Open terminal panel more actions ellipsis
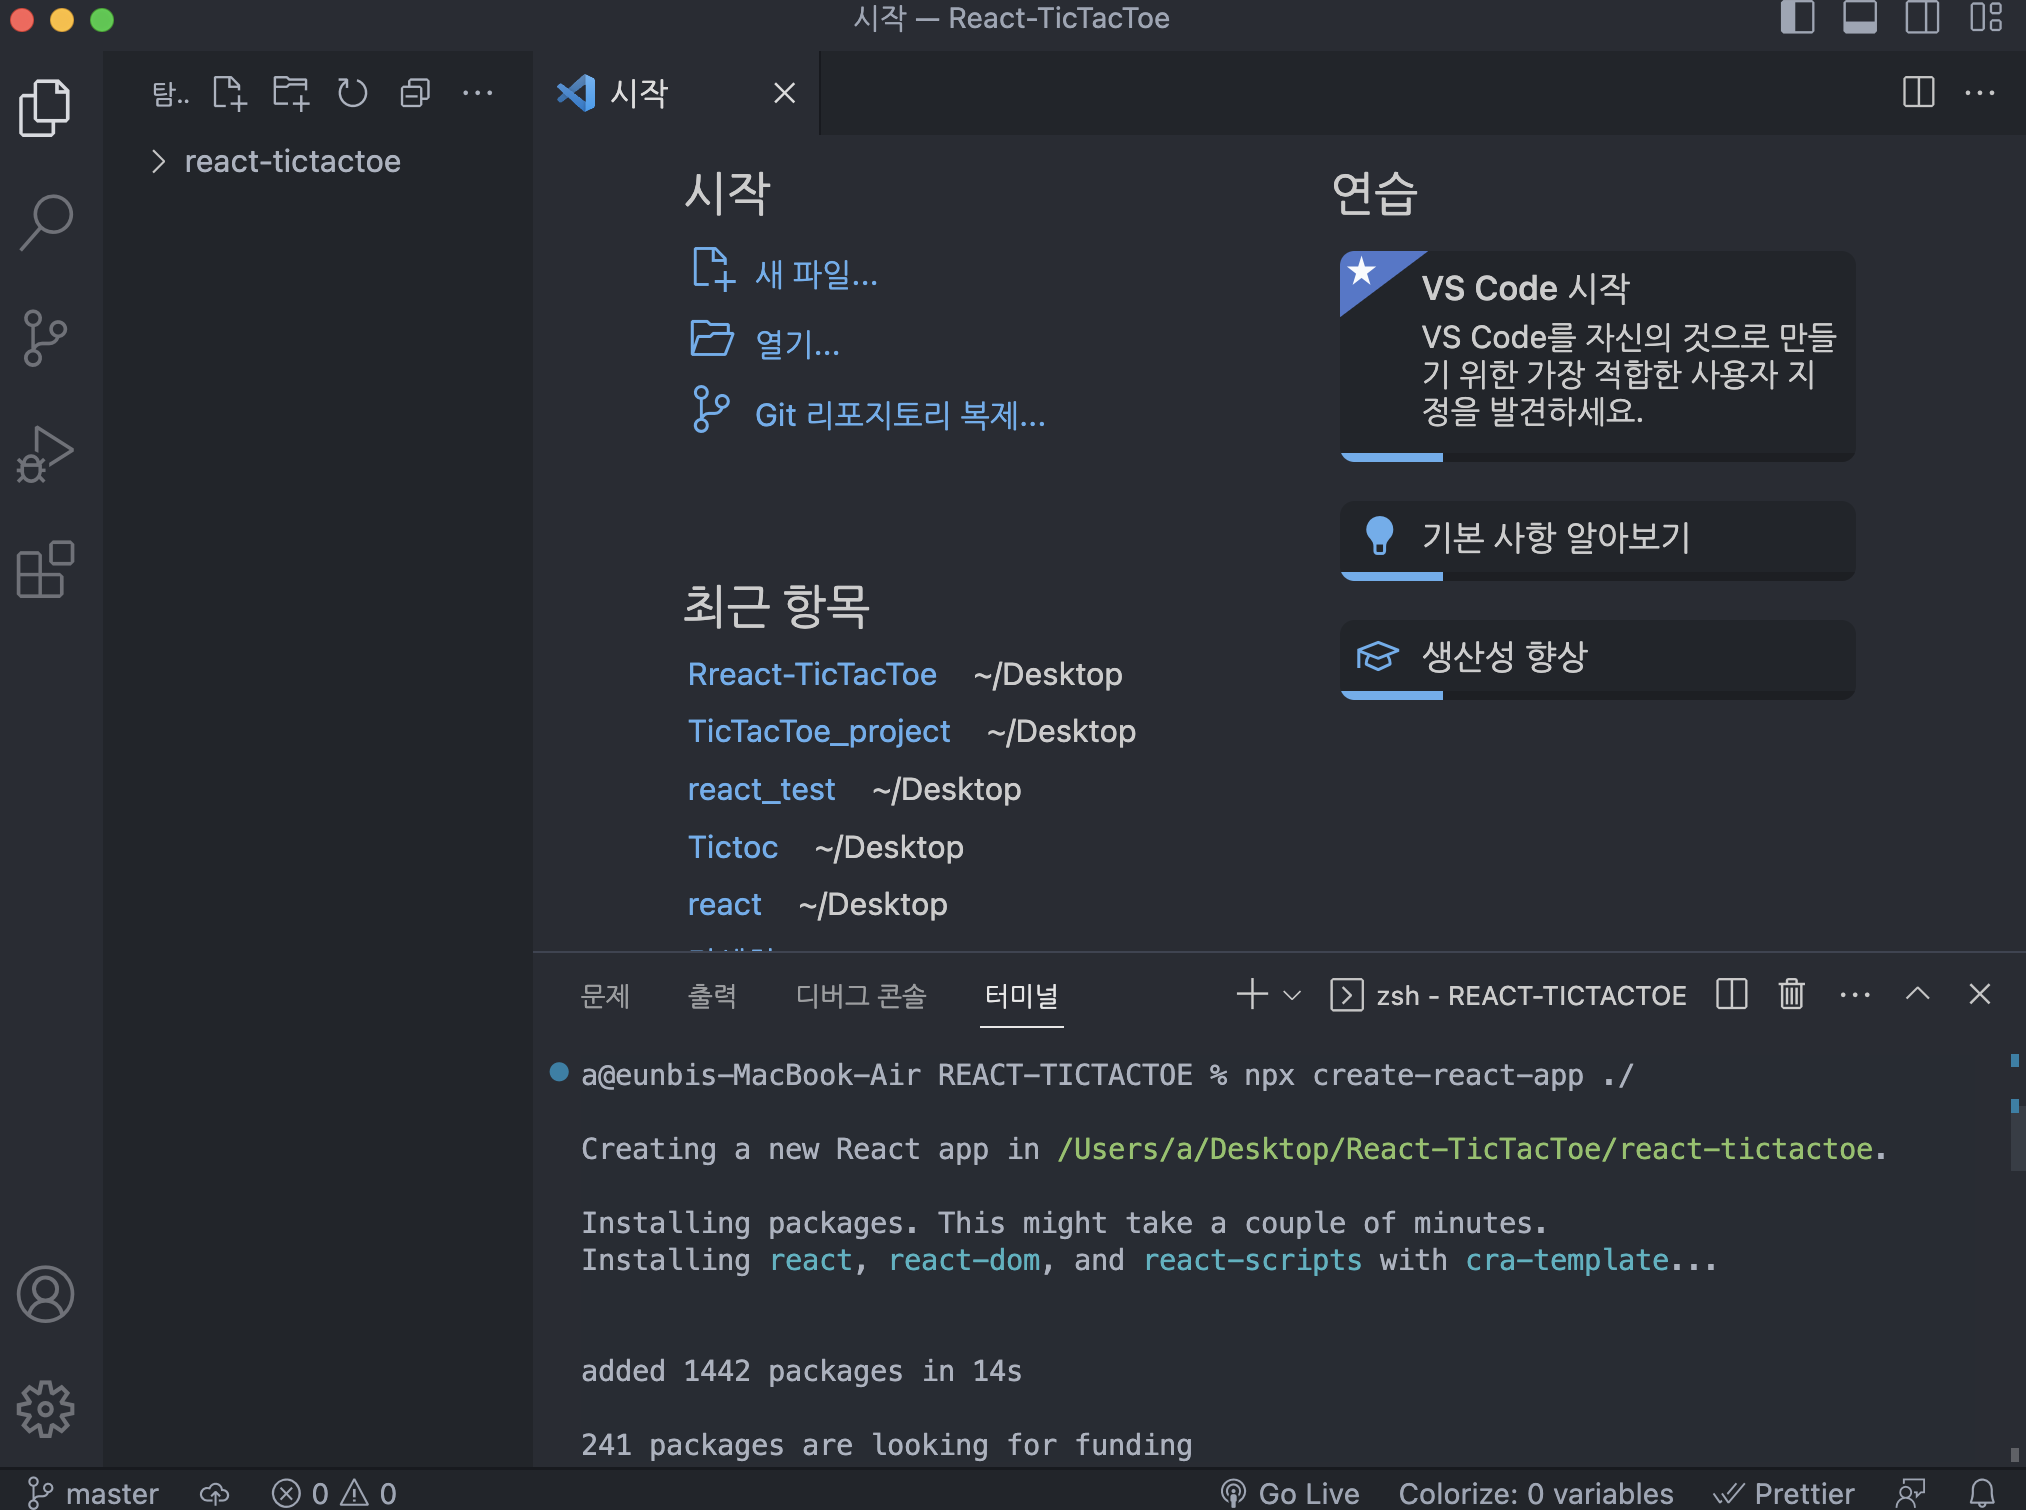 pyautogui.click(x=1855, y=995)
